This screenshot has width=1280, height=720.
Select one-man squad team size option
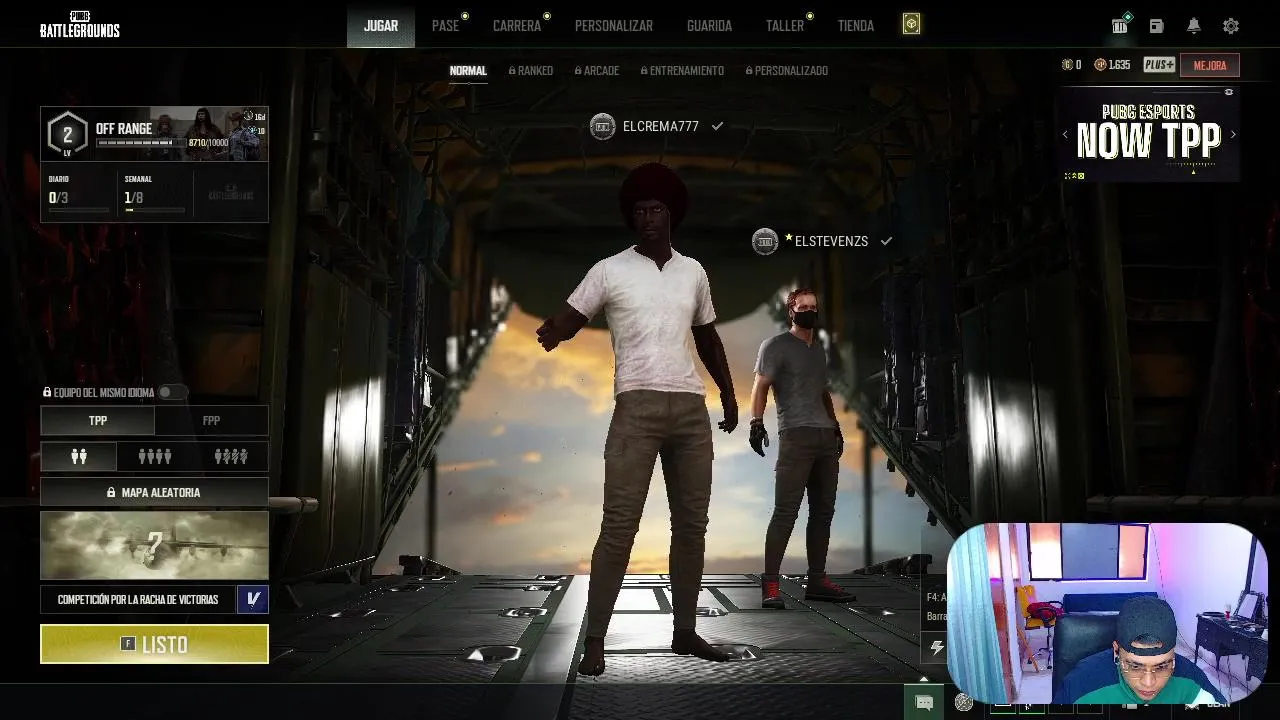pos(231,456)
